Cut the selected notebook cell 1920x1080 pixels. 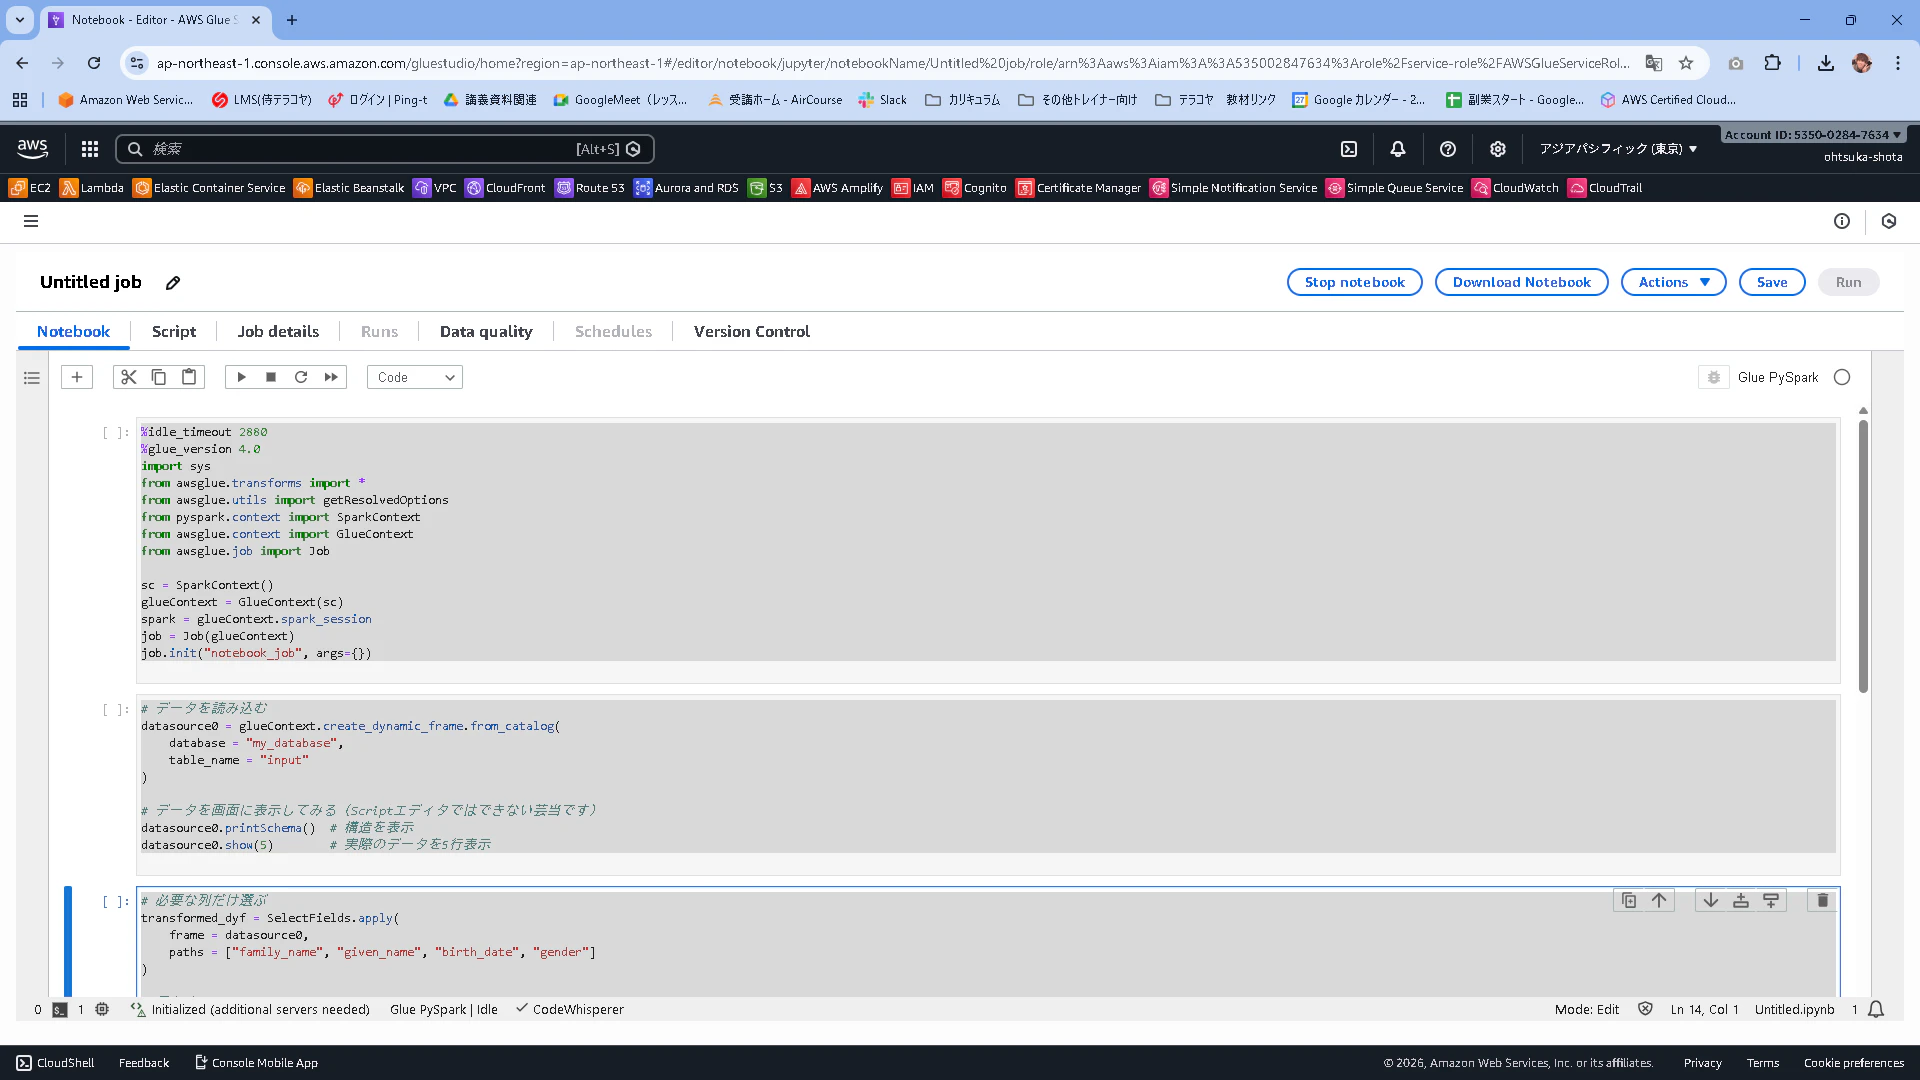click(x=128, y=377)
